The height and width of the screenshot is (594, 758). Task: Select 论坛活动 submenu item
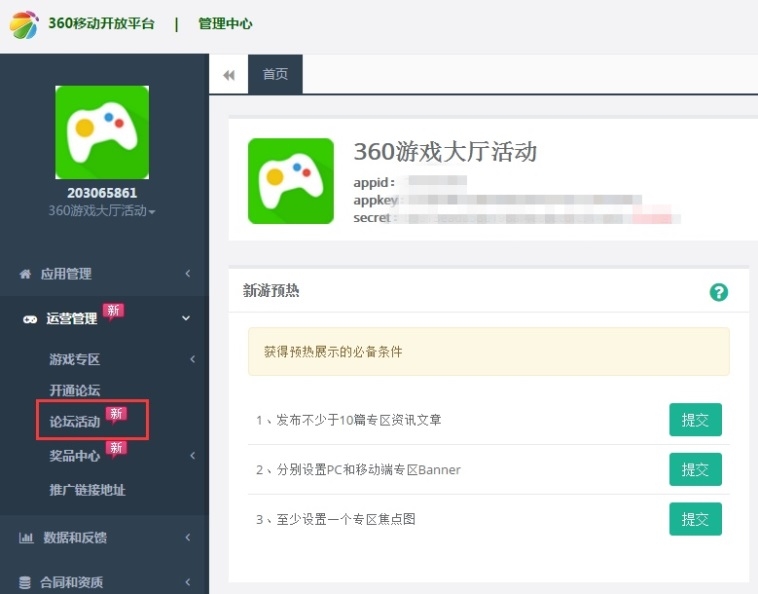(x=74, y=421)
